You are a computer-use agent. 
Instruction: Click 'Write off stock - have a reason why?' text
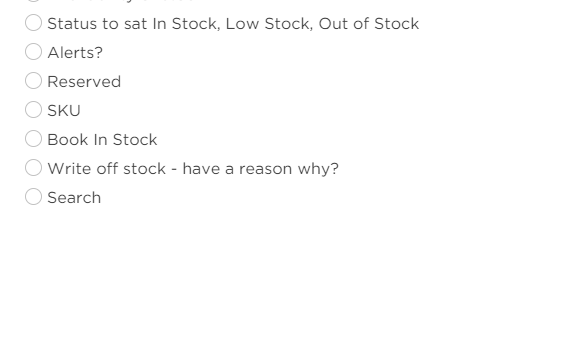click(193, 169)
